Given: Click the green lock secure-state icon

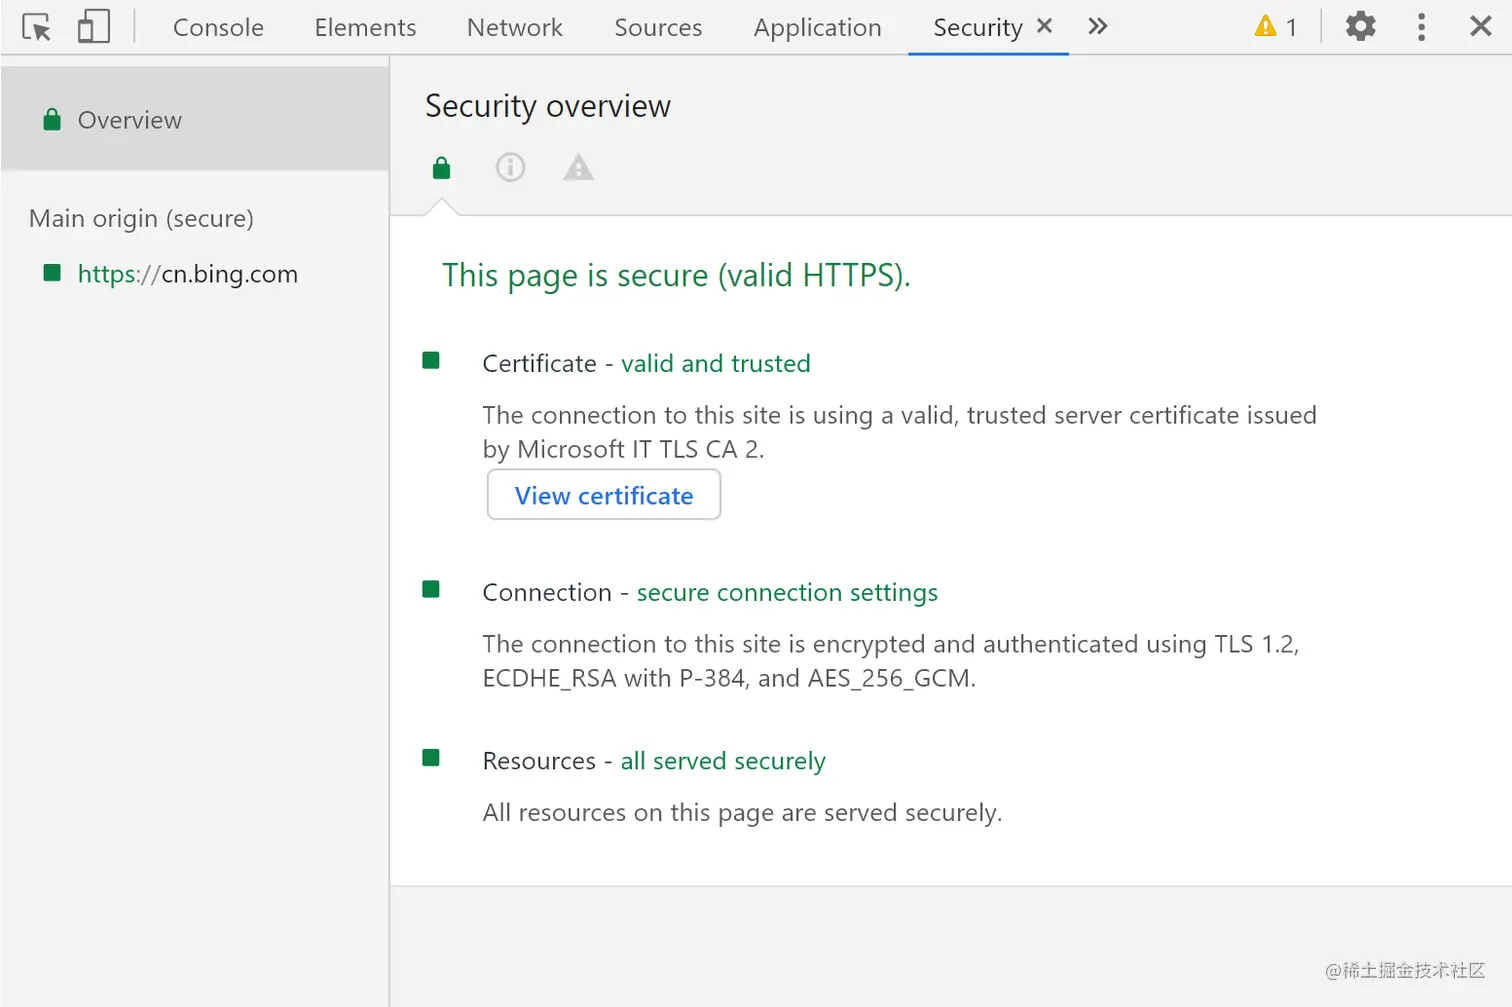Looking at the screenshot, I should click(441, 168).
